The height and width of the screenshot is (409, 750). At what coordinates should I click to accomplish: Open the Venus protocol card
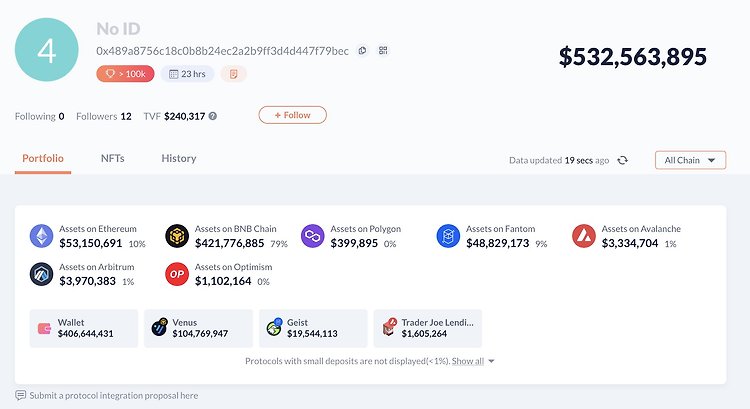(199, 328)
